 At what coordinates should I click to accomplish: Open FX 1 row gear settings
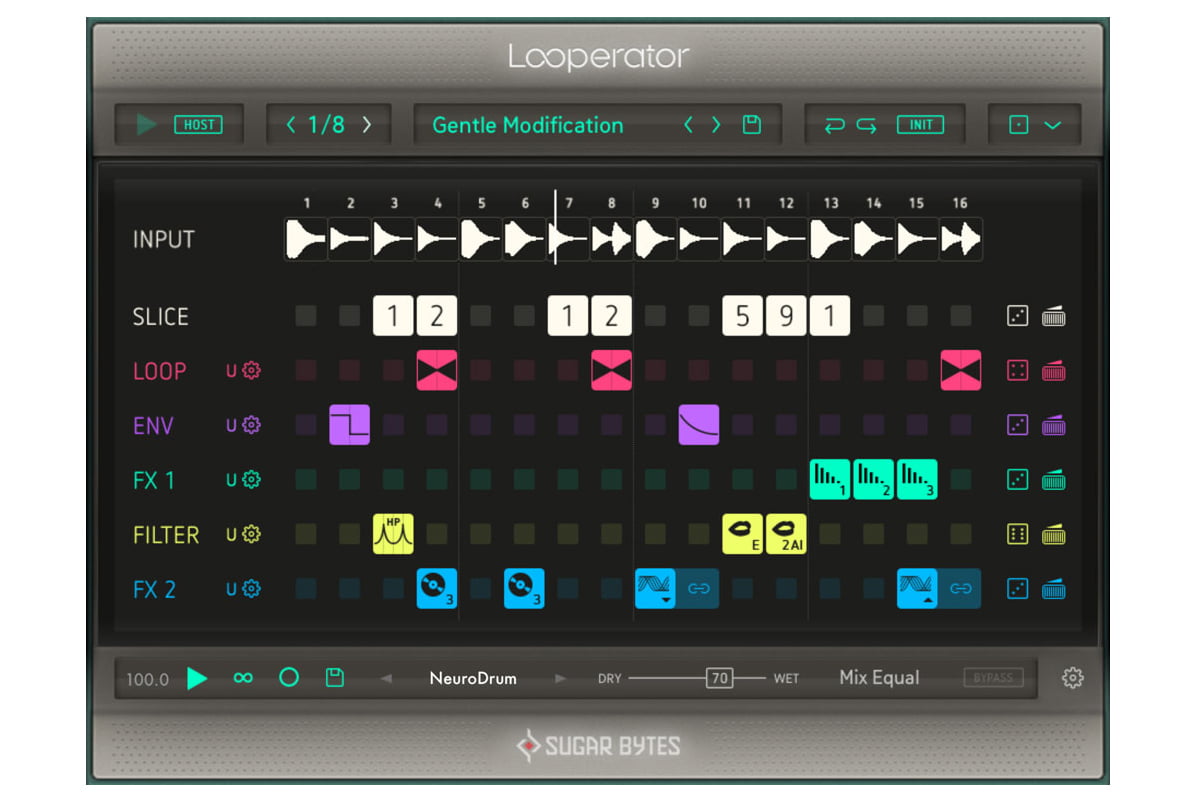(x=251, y=480)
